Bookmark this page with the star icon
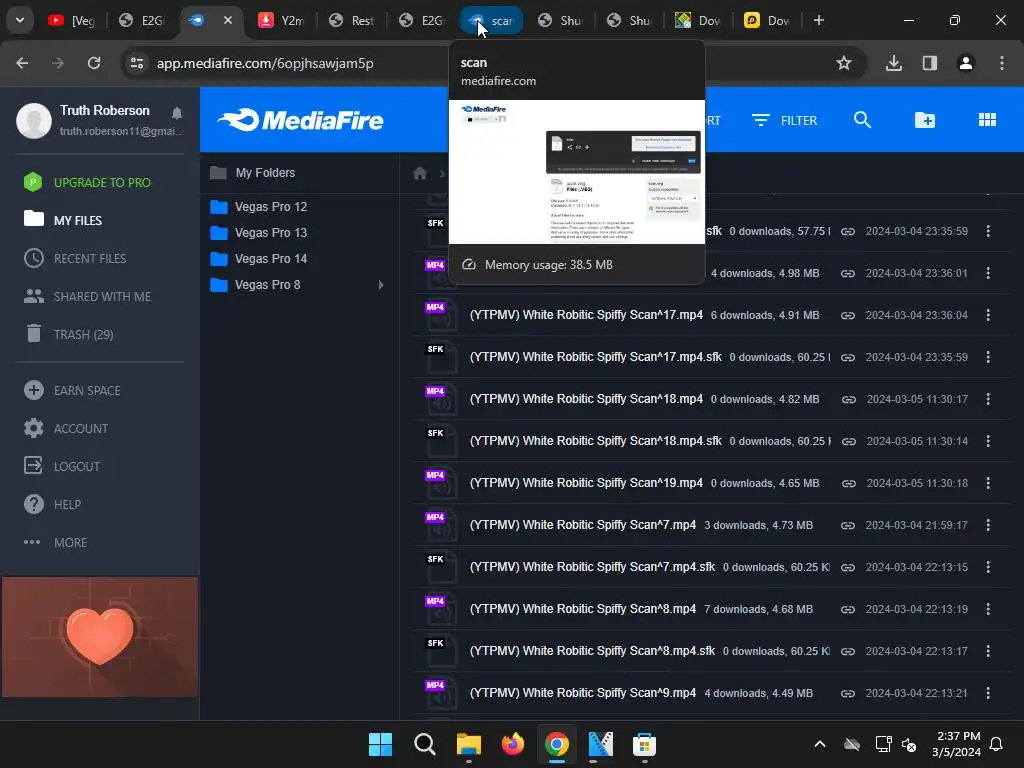1024x768 pixels. [844, 63]
